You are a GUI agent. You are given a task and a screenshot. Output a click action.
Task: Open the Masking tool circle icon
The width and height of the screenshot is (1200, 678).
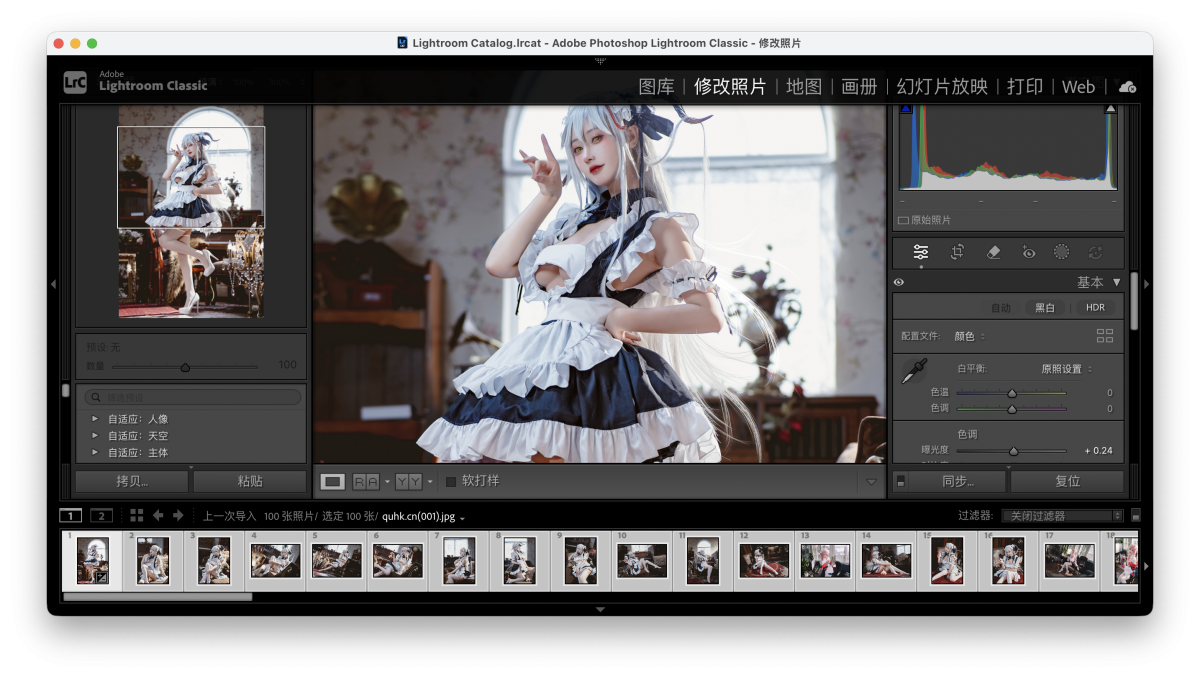click(x=1061, y=252)
